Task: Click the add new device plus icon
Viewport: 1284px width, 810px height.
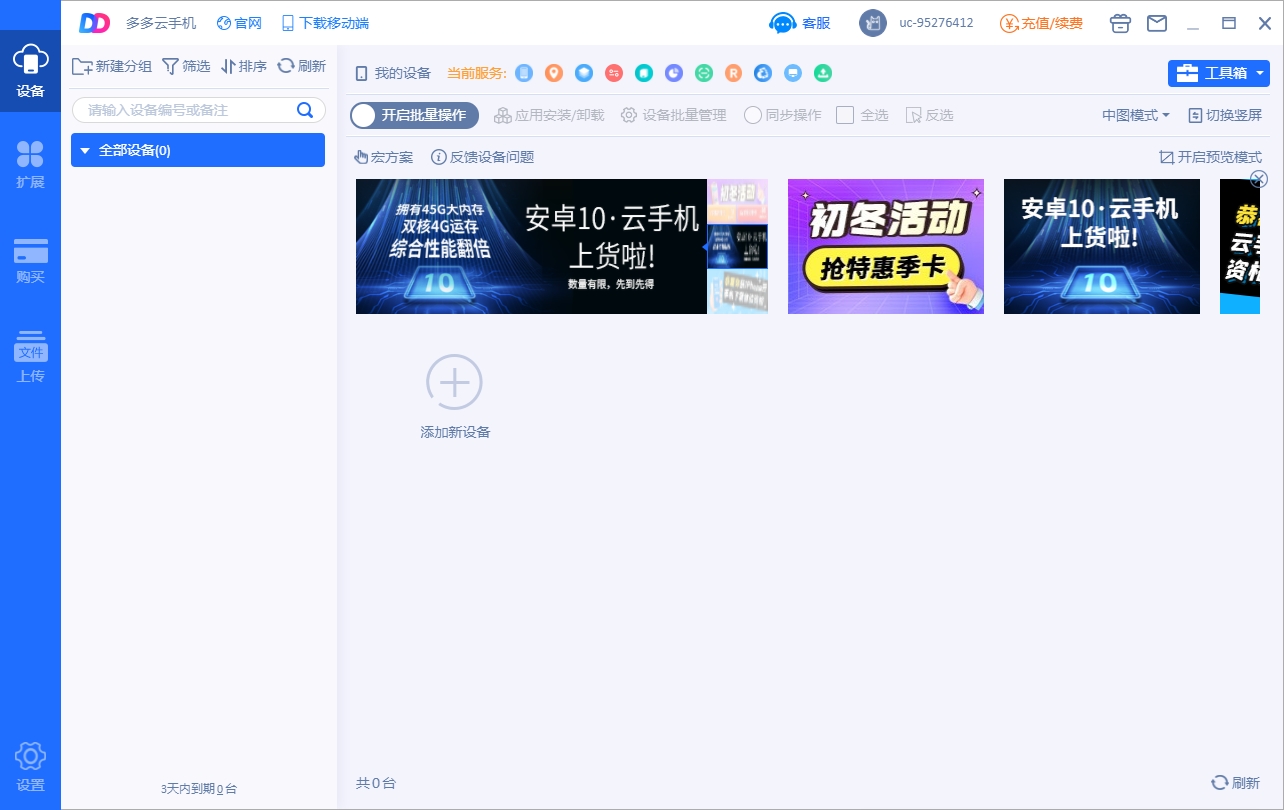Action: tap(455, 382)
